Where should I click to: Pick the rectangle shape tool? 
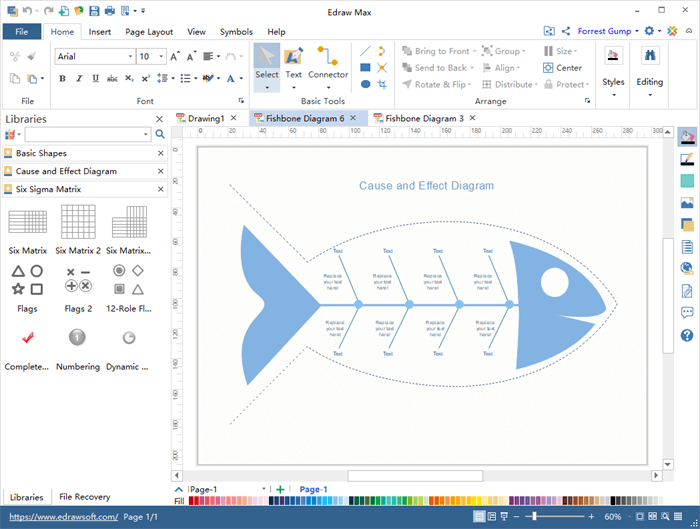click(365, 67)
